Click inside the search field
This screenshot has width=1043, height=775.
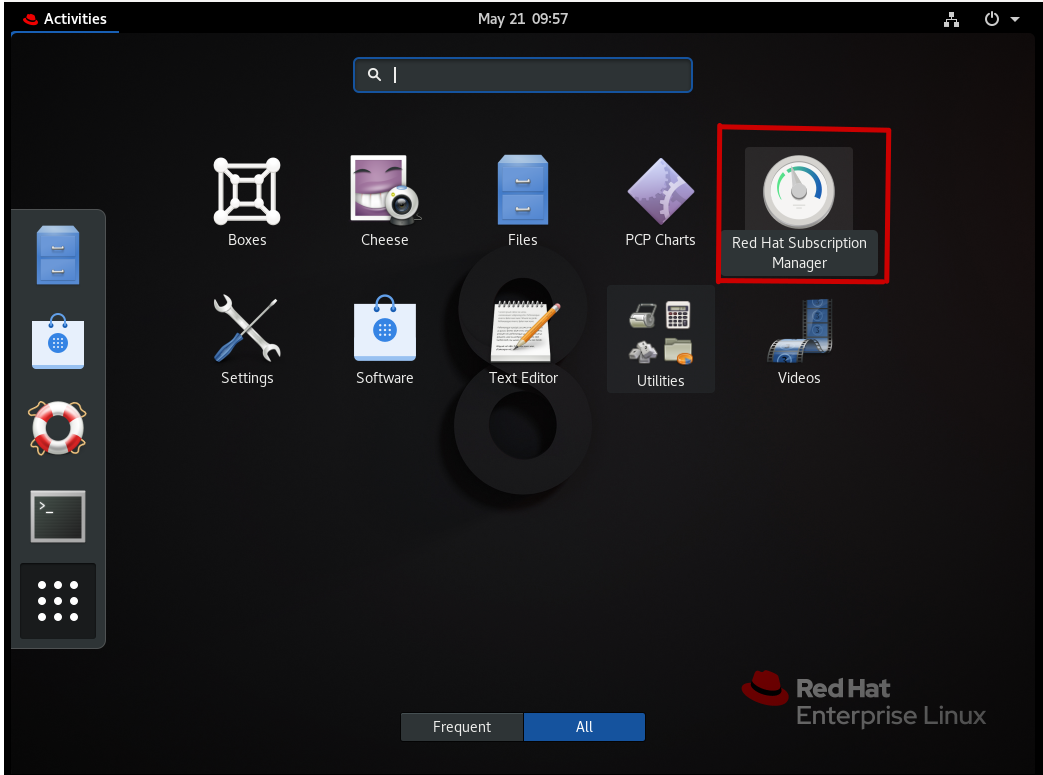tap(522, 75)
